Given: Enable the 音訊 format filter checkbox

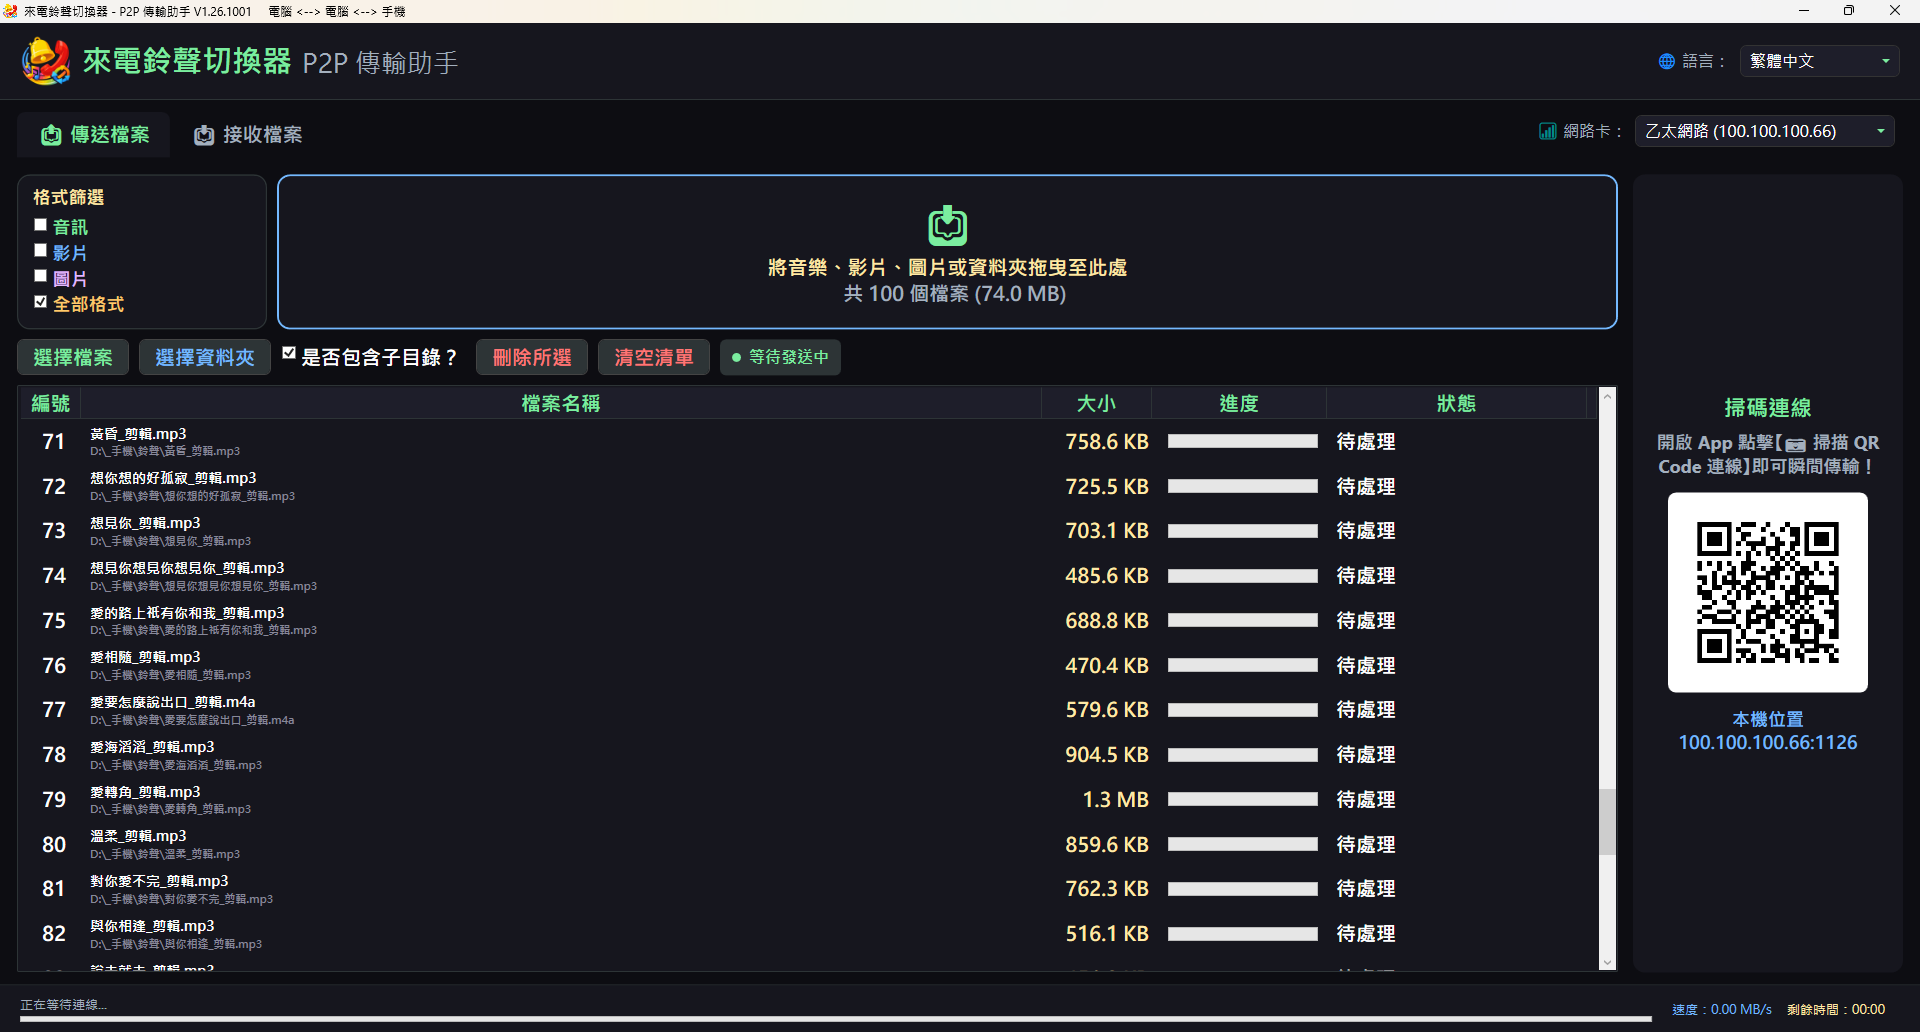Looking at the screenshot, I should pos(41,225).
